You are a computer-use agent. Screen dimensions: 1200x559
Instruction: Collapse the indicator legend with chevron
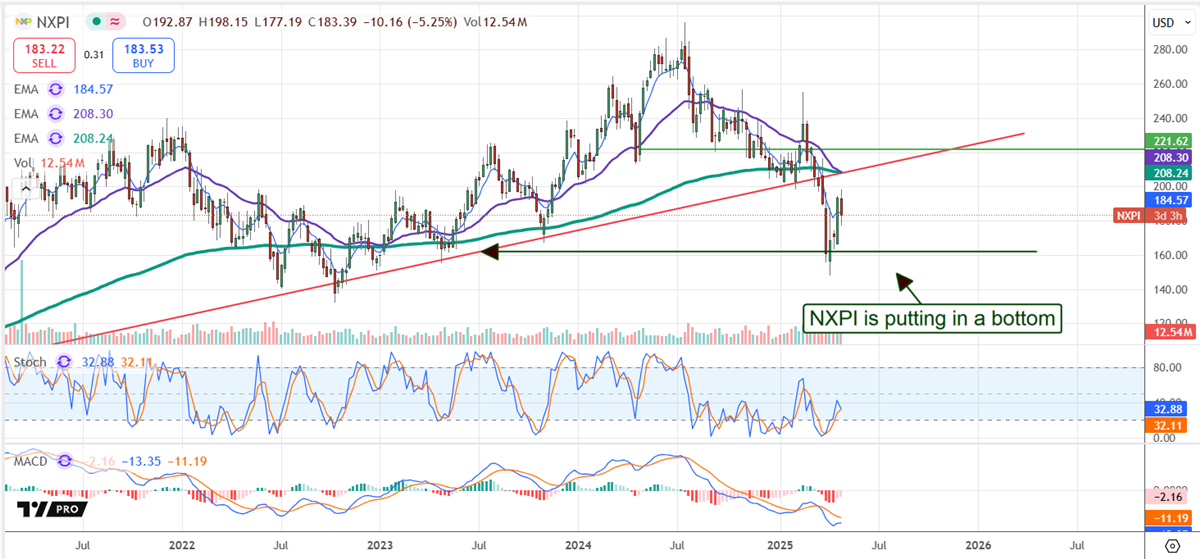[20, 186]
